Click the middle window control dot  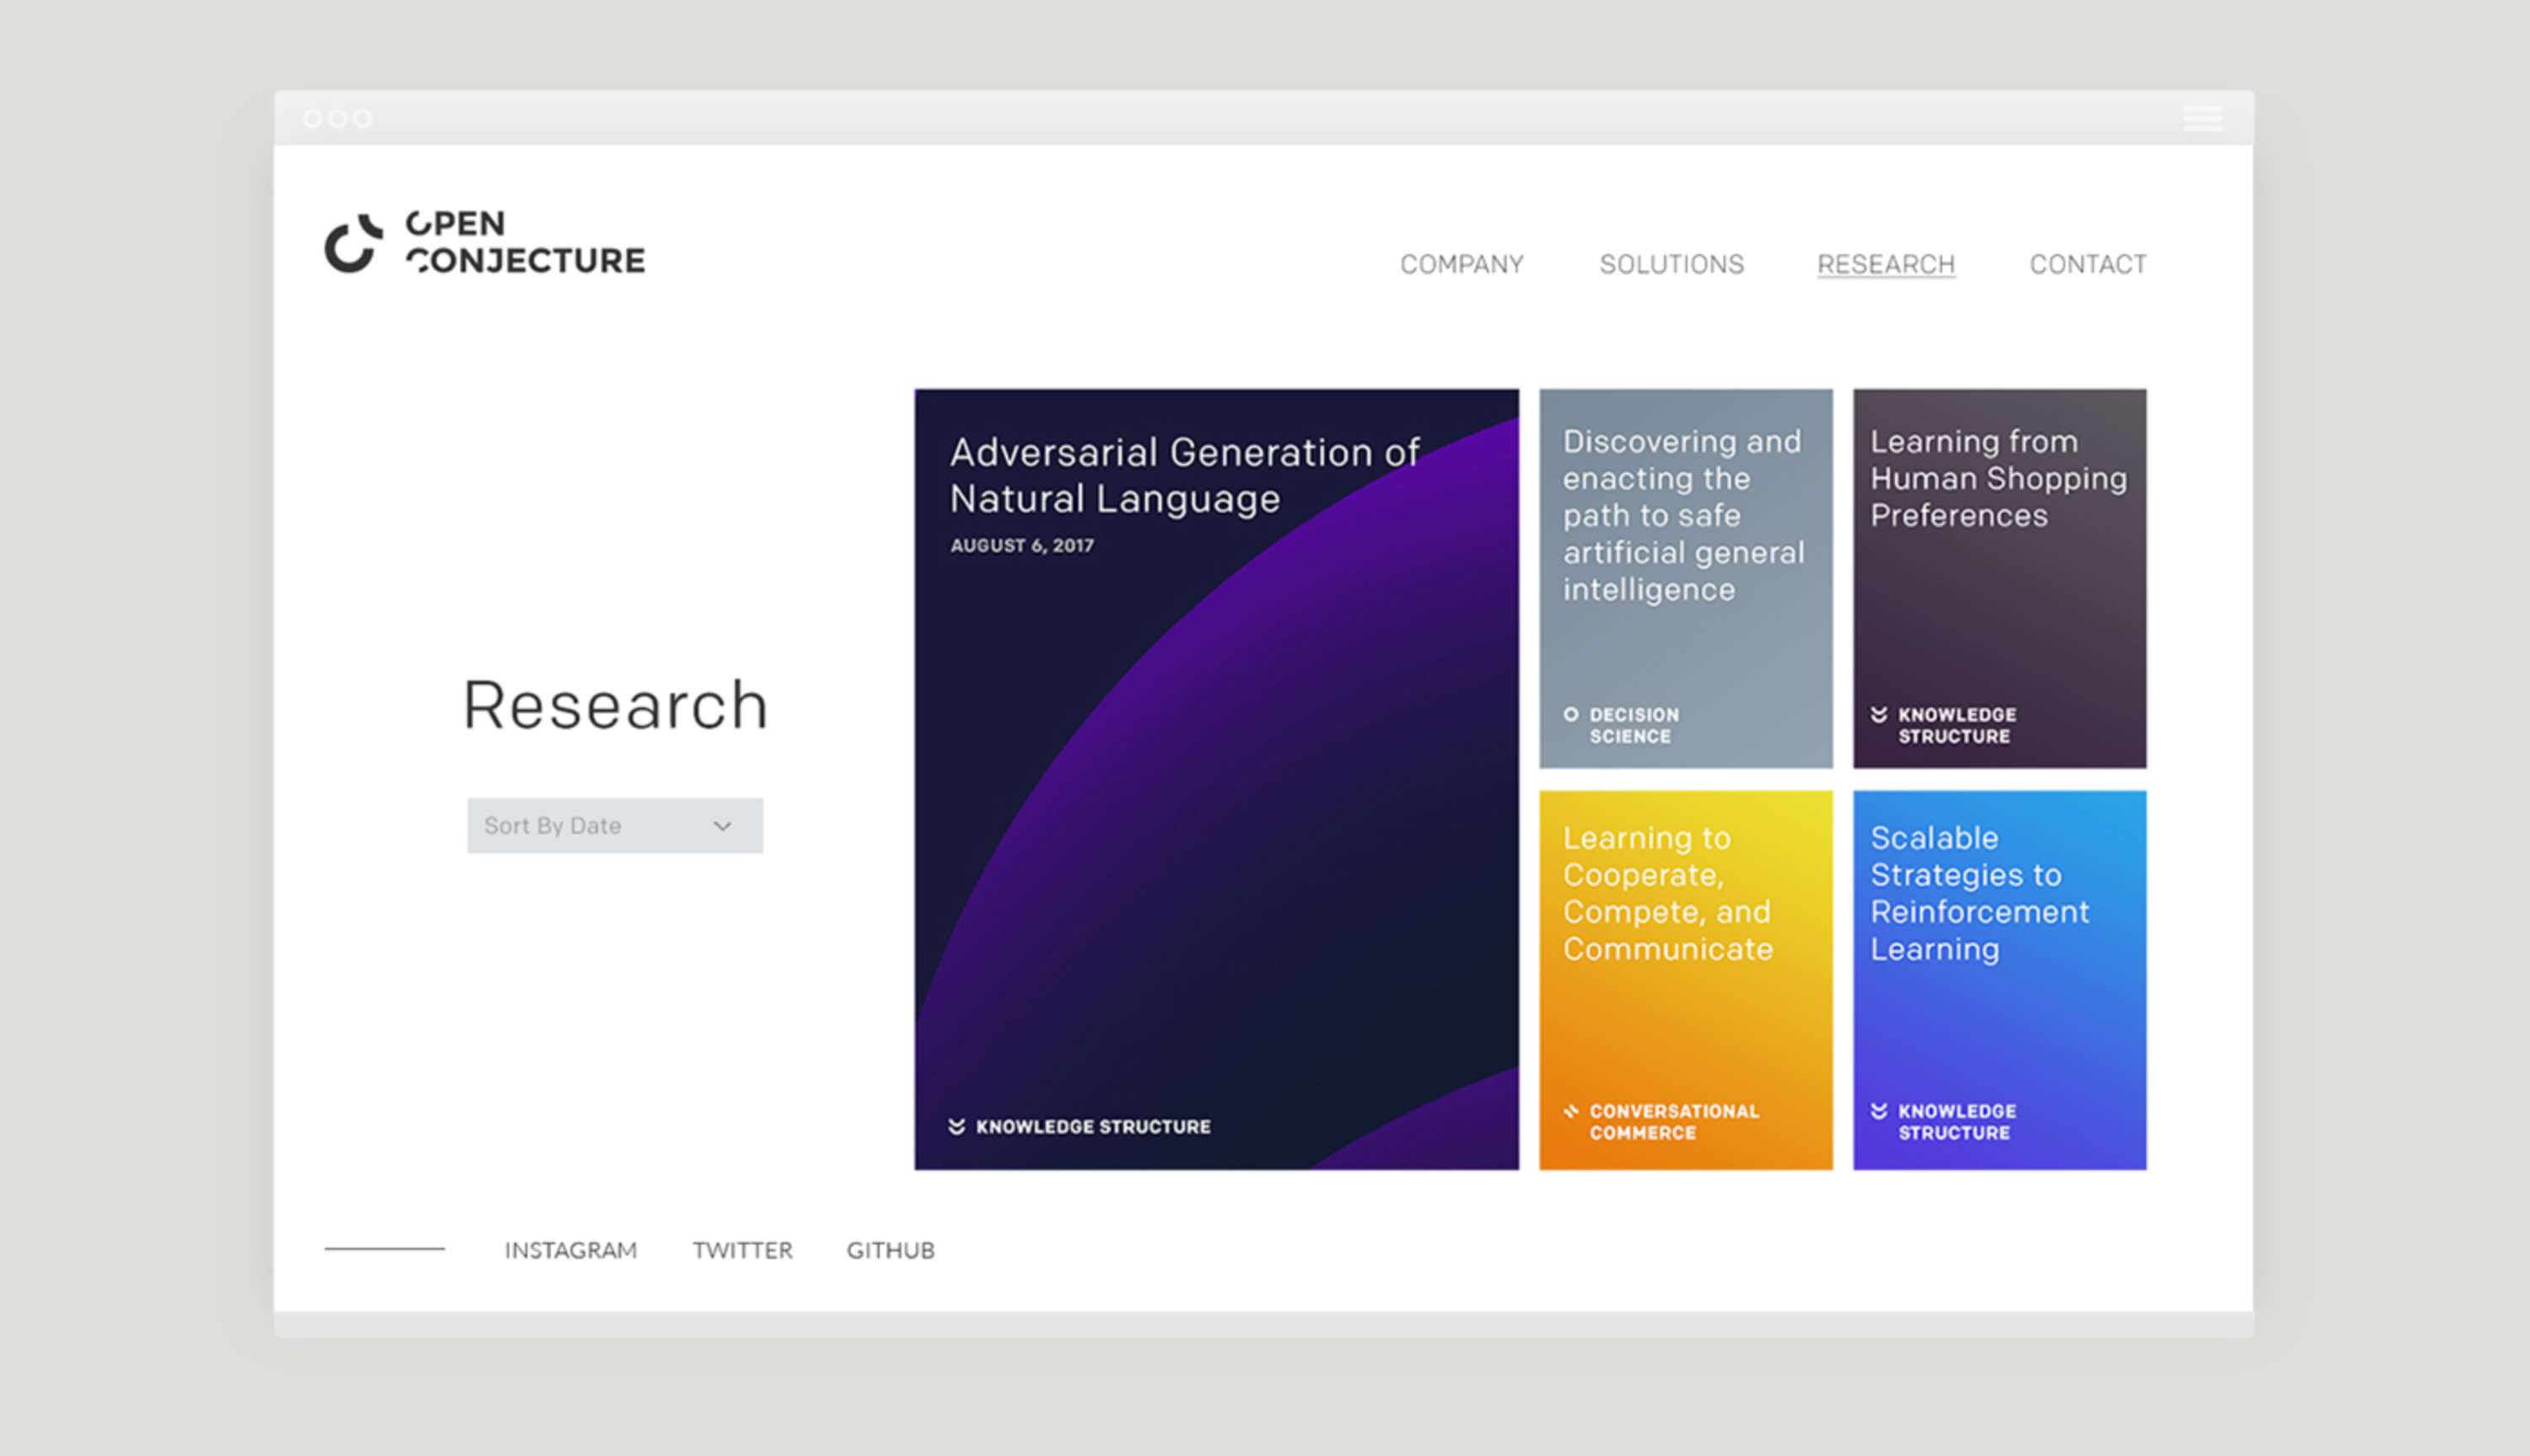[337, 118]
